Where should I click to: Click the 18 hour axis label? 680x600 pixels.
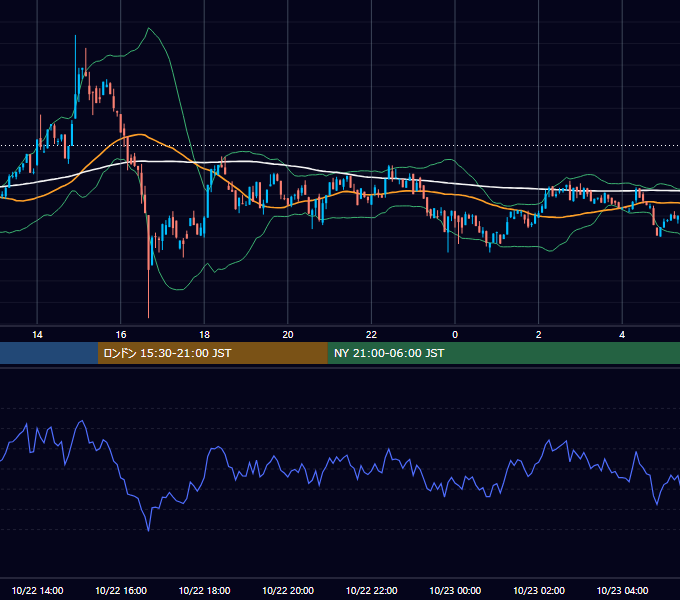coord(204,335)
